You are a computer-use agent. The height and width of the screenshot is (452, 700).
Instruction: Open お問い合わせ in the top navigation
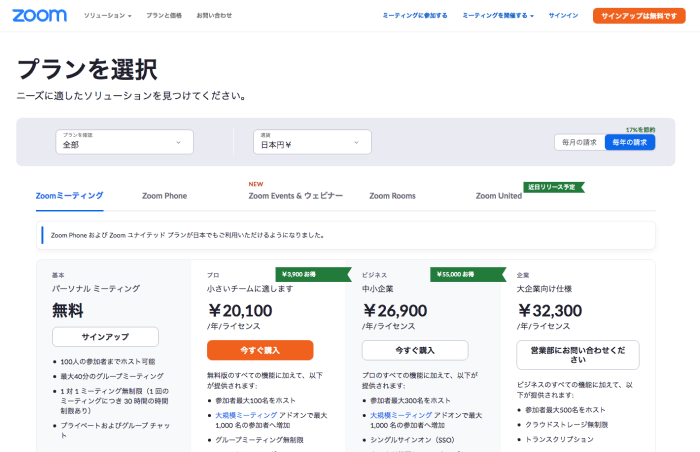click(x=214, y=16)
